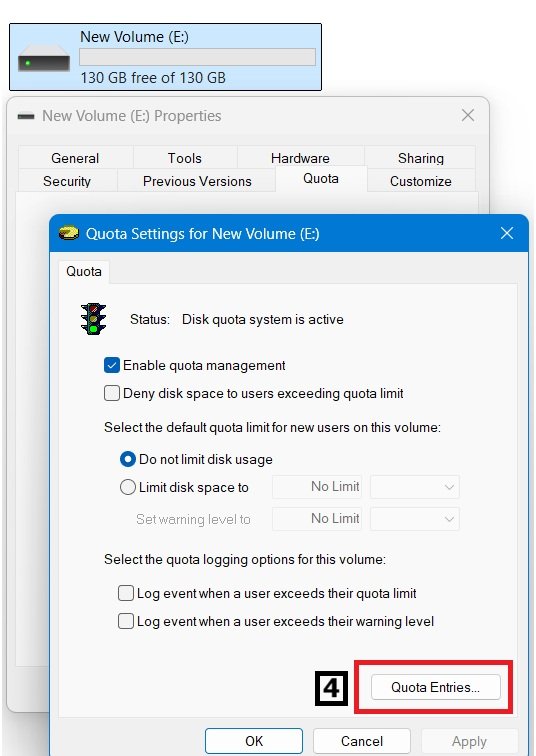Open the warning level unit dropdown

(415, 519)
